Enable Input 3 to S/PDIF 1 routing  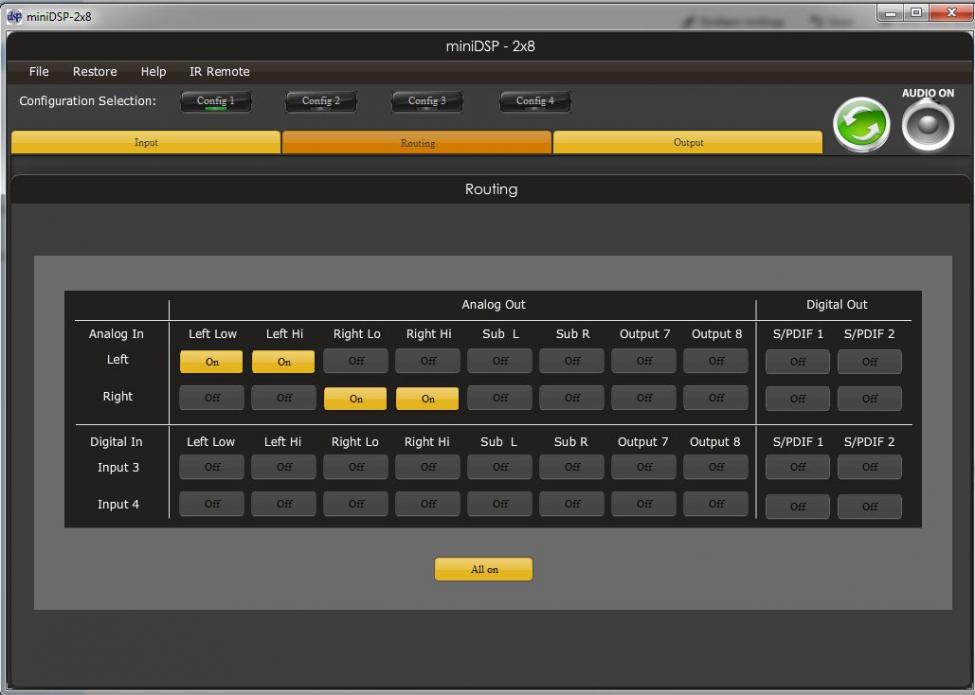click(x=798, y=467)
